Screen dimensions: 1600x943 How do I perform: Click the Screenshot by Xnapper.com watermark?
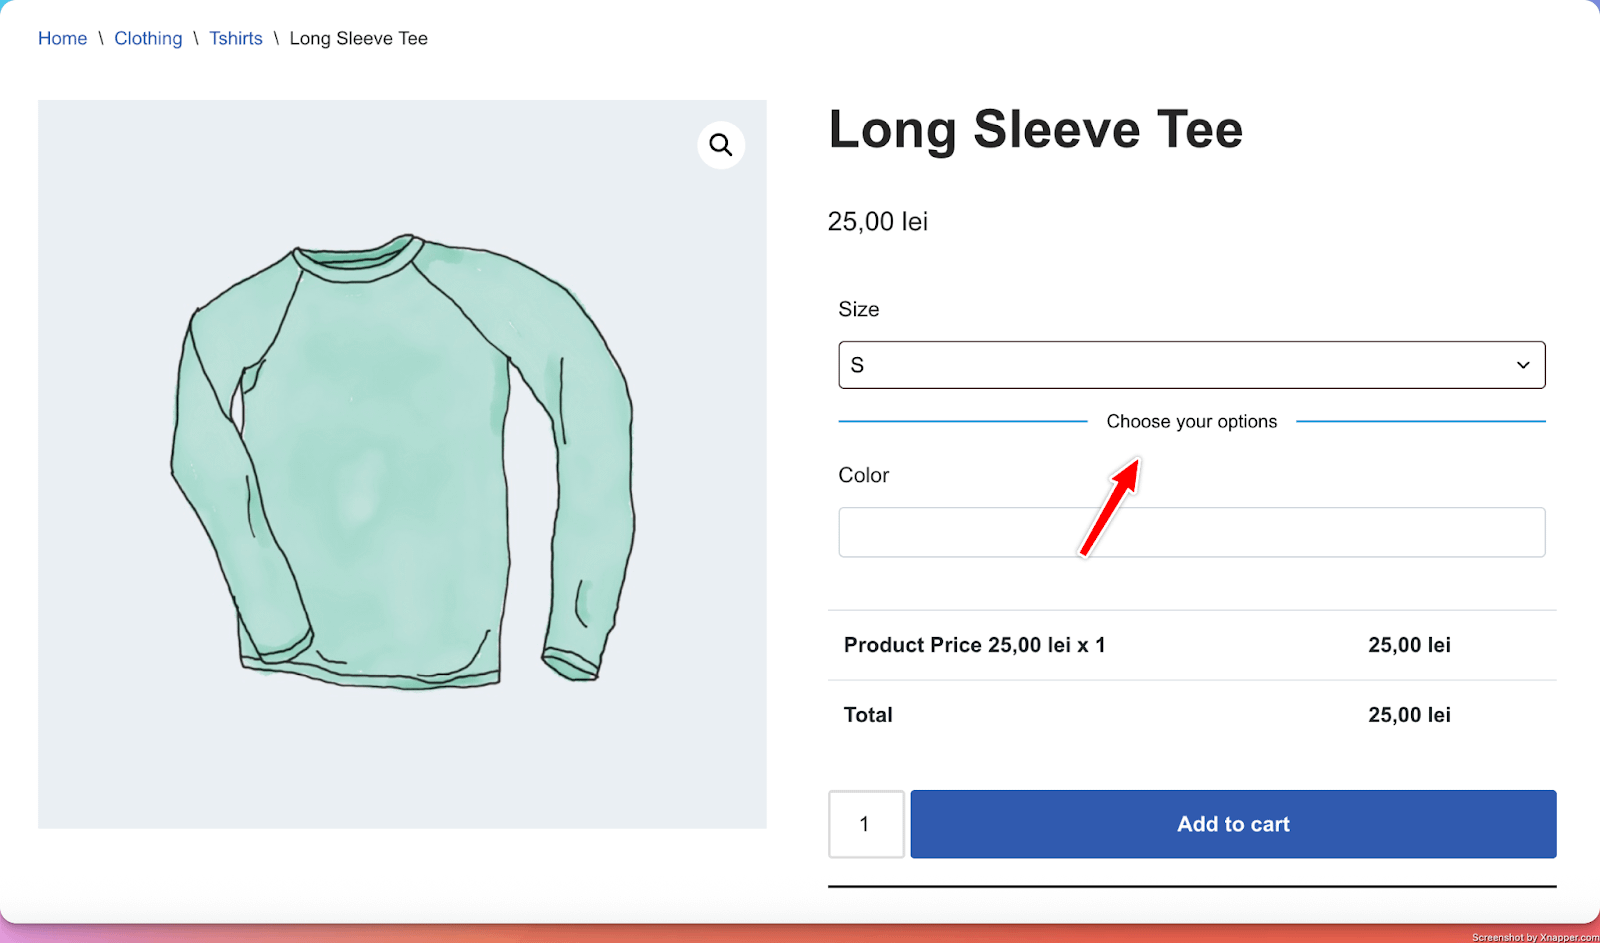tap(1534, 937)
